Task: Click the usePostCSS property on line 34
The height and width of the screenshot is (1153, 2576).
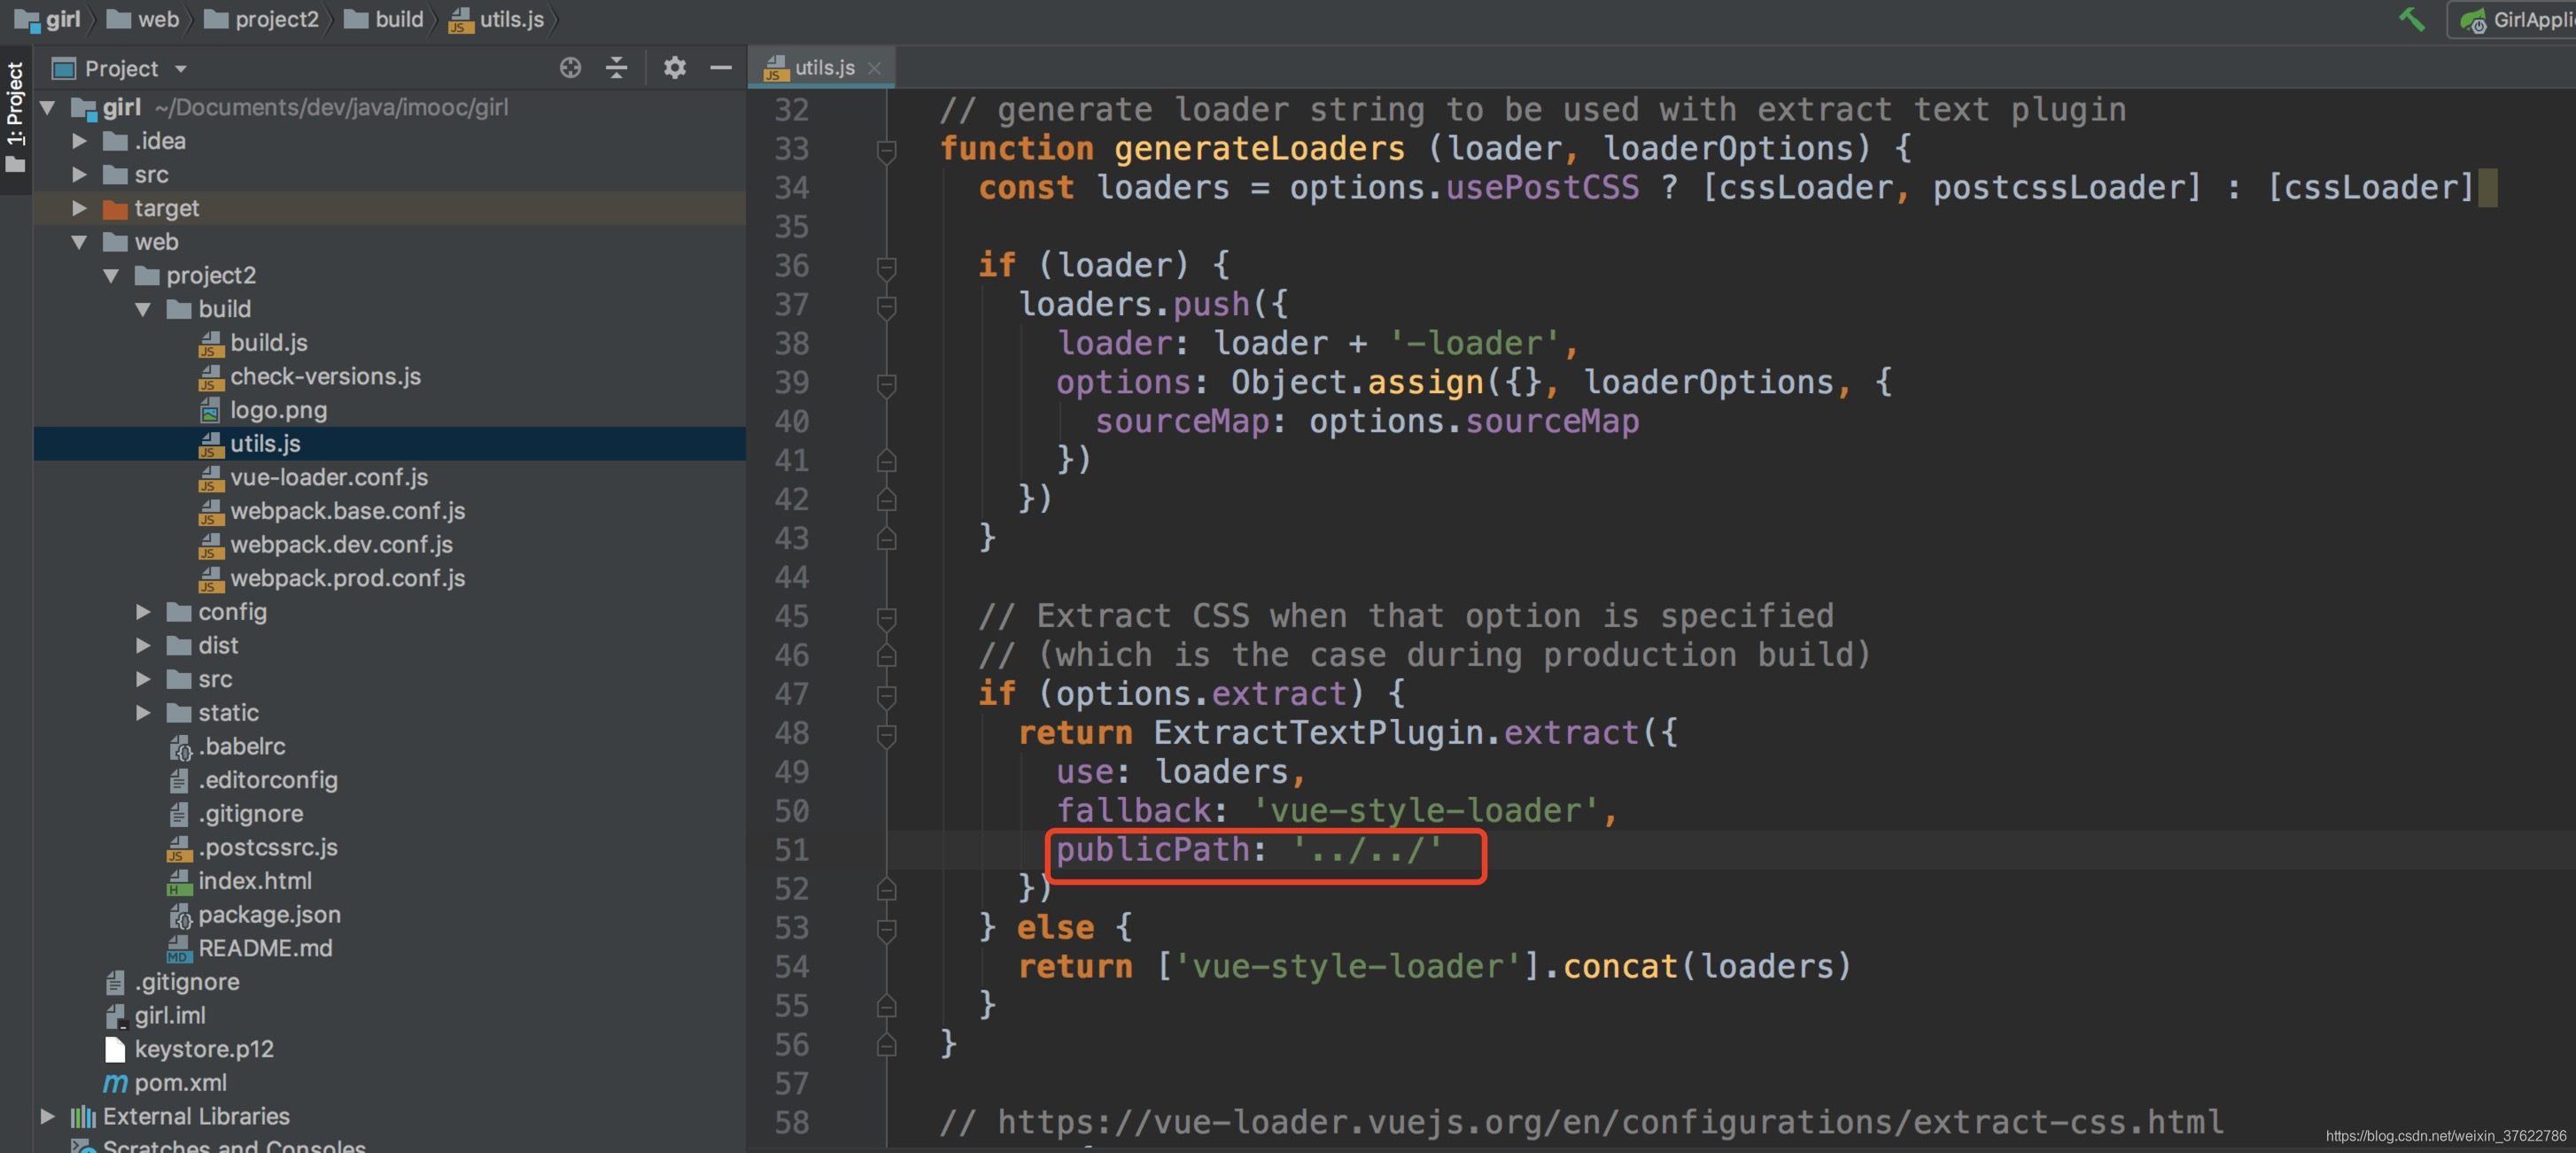Action: tap(1542, 188)
